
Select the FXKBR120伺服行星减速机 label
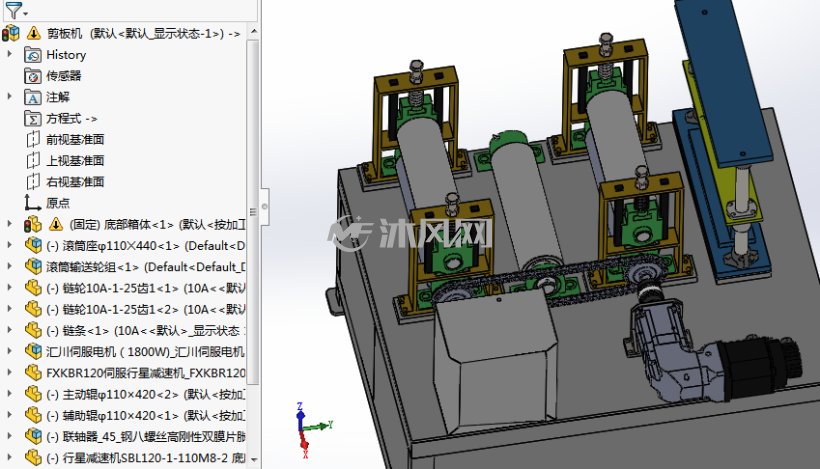[146, 373]
